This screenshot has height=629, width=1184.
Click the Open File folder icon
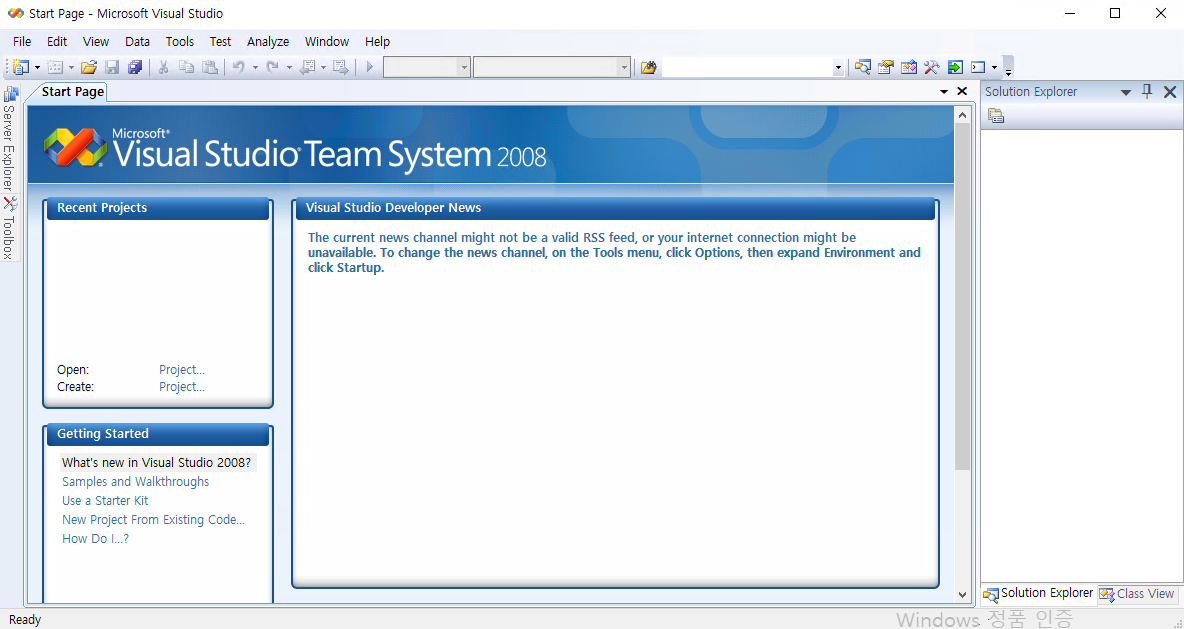click(89, 67)
